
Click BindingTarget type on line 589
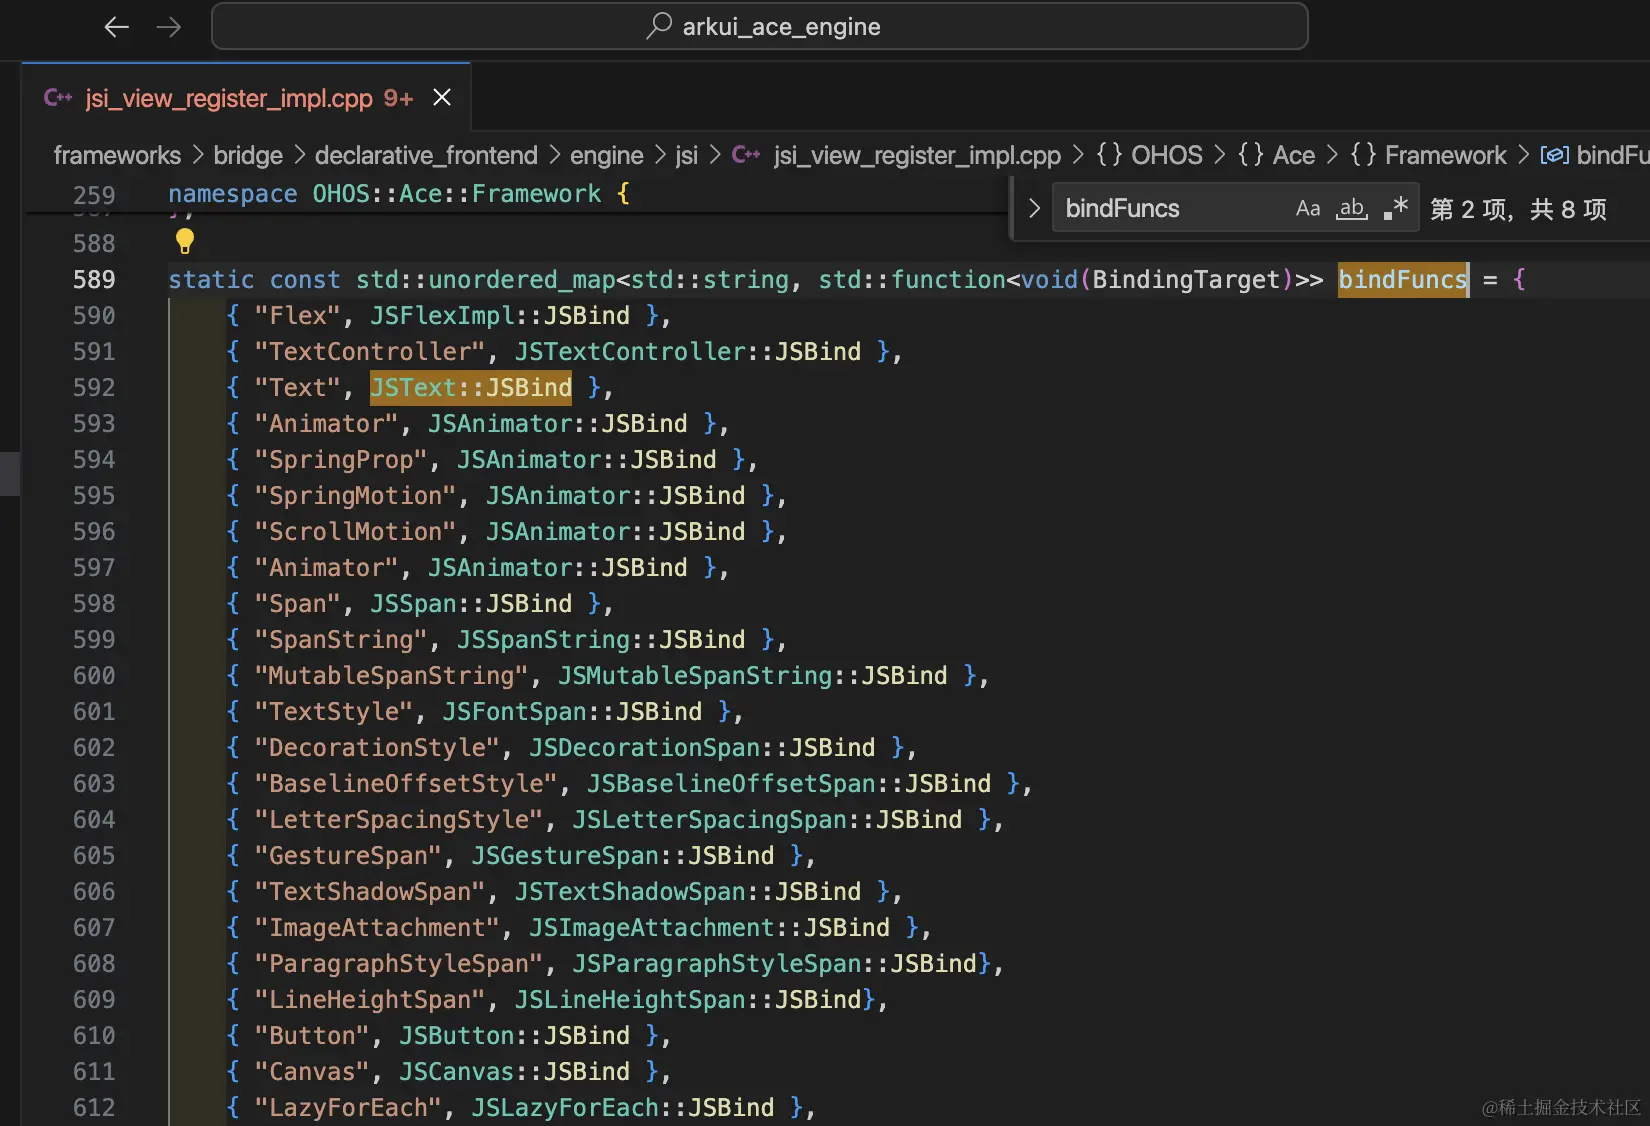[1186, 279]
